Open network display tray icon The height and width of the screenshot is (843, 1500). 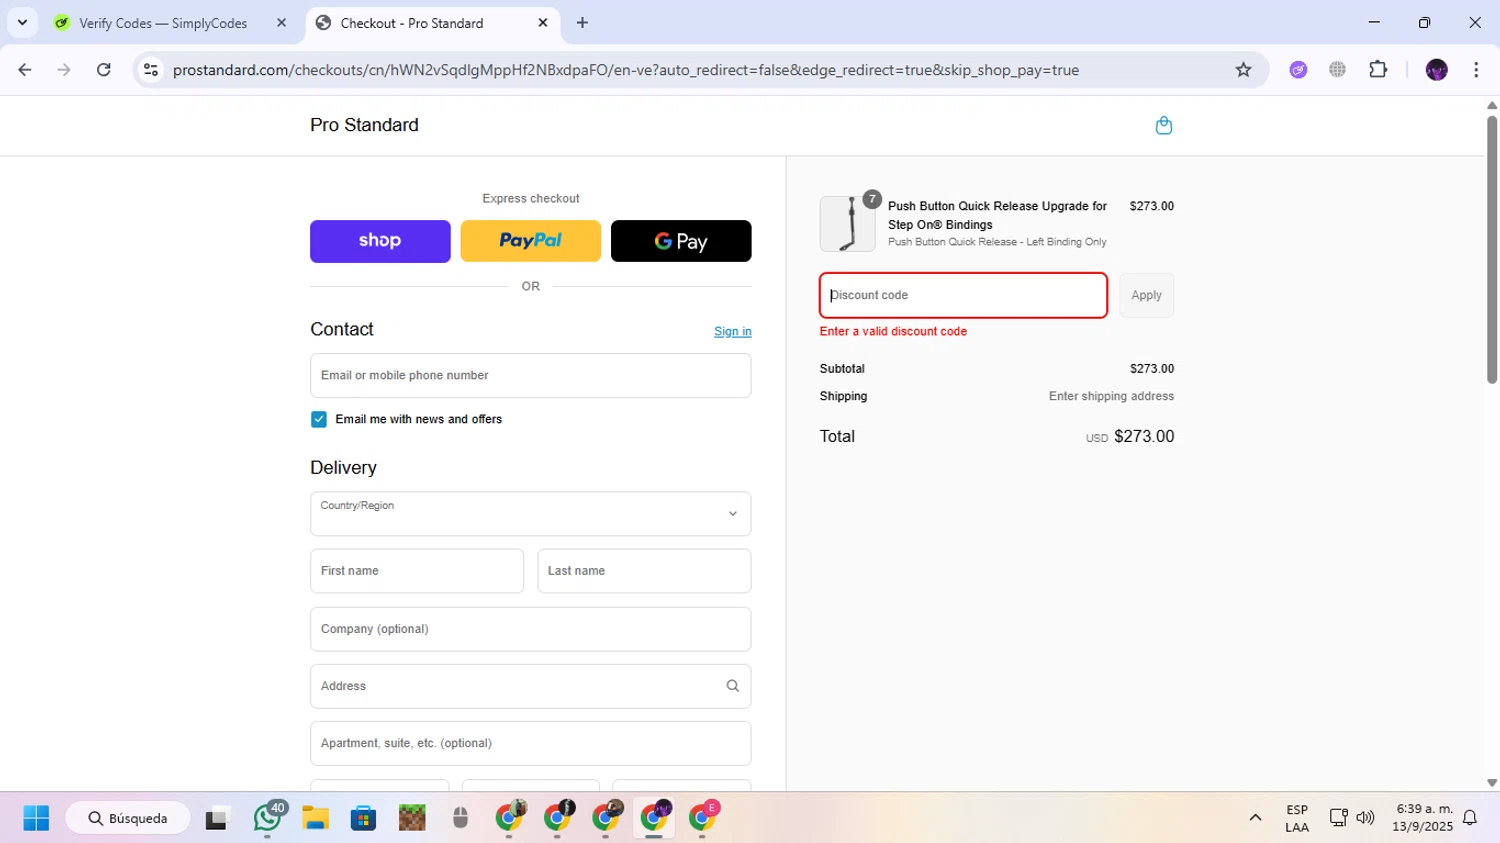1338,818
